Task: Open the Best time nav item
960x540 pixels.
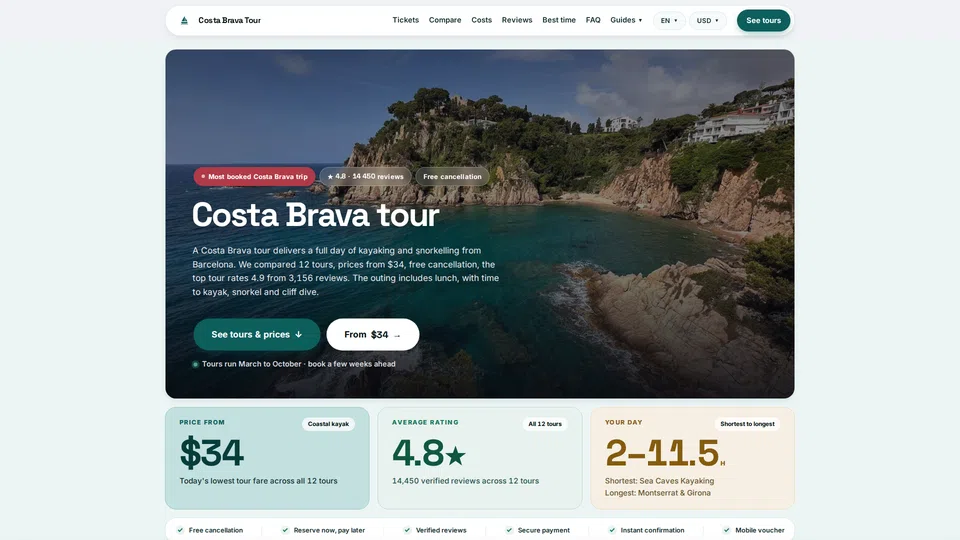Action: point(559,20)
